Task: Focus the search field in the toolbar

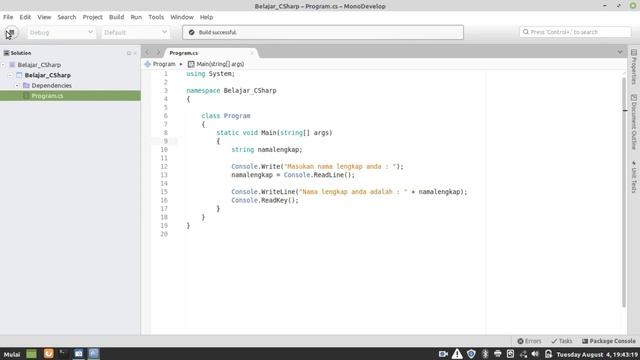Action: (x=575, y=32)
